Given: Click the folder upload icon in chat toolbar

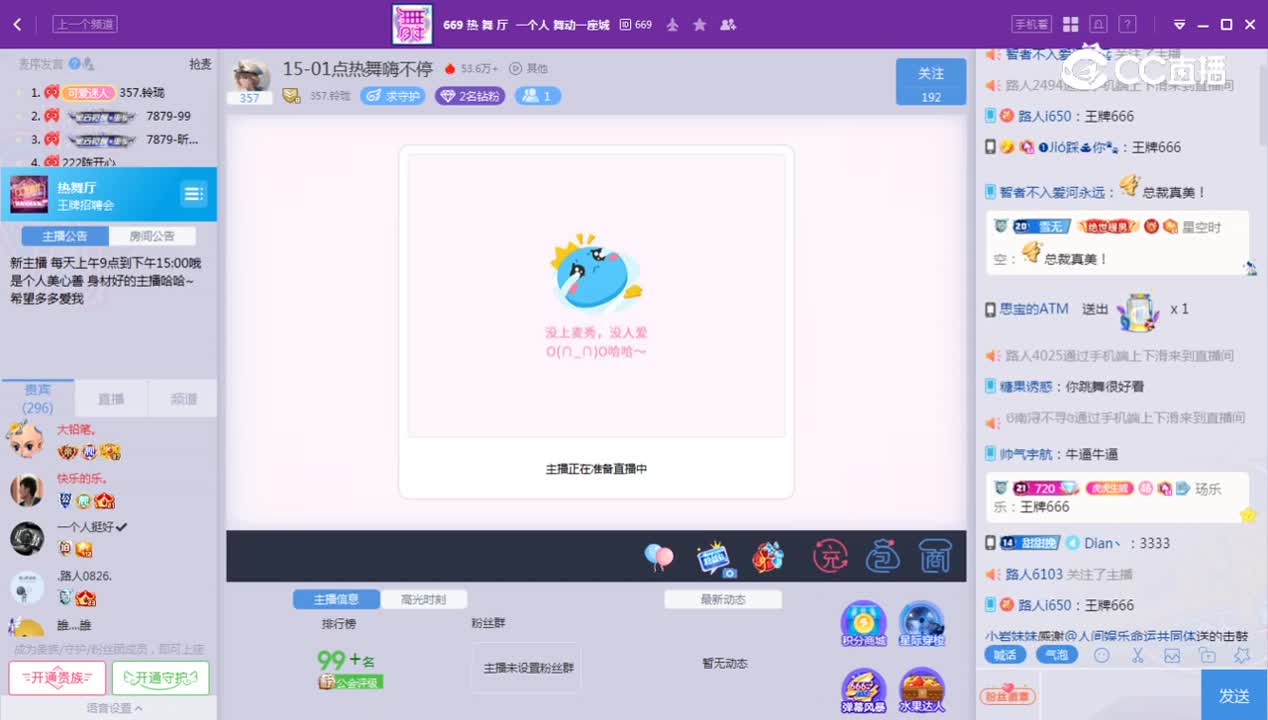Looking at the screenshot, I should pyautogui.click(x=1207, y=656).
